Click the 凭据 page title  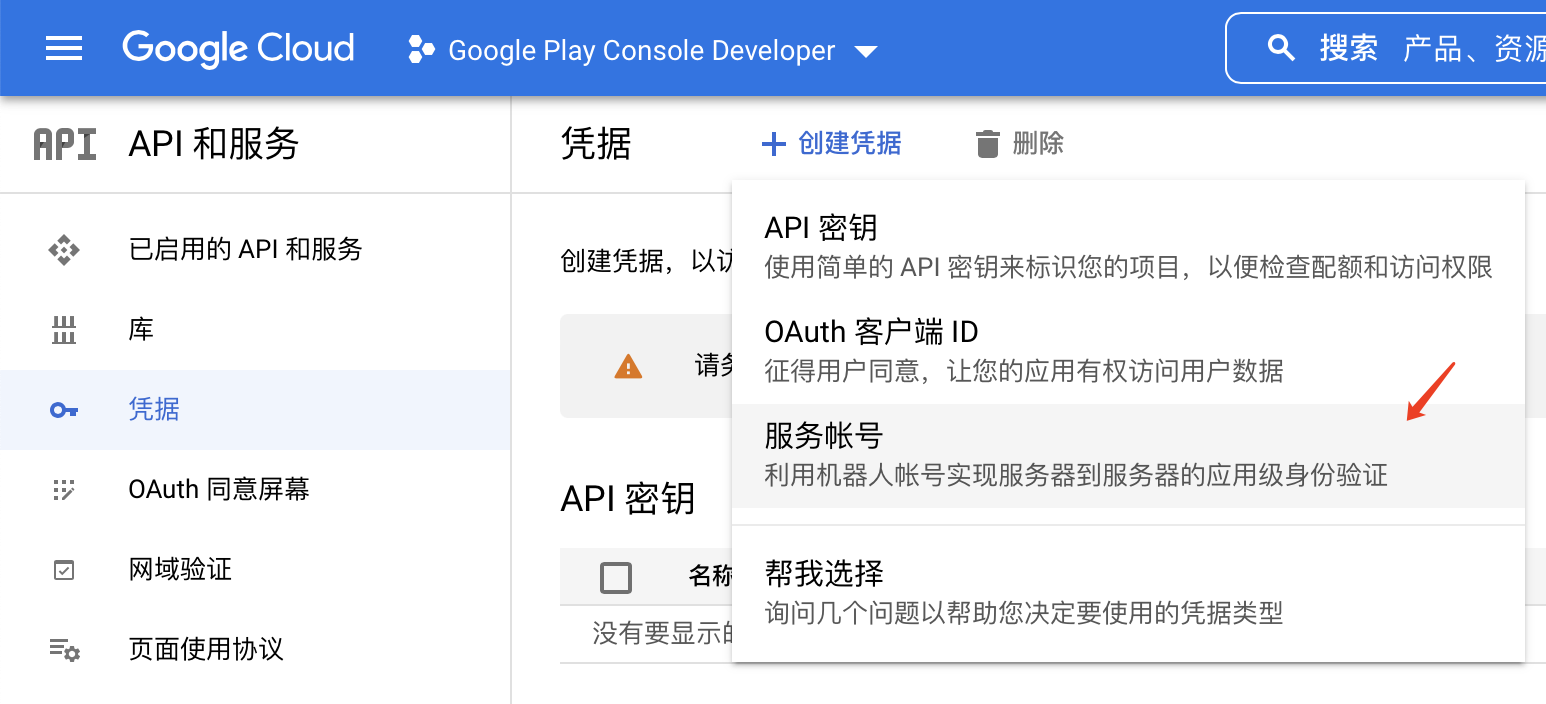tap(596, 145)
